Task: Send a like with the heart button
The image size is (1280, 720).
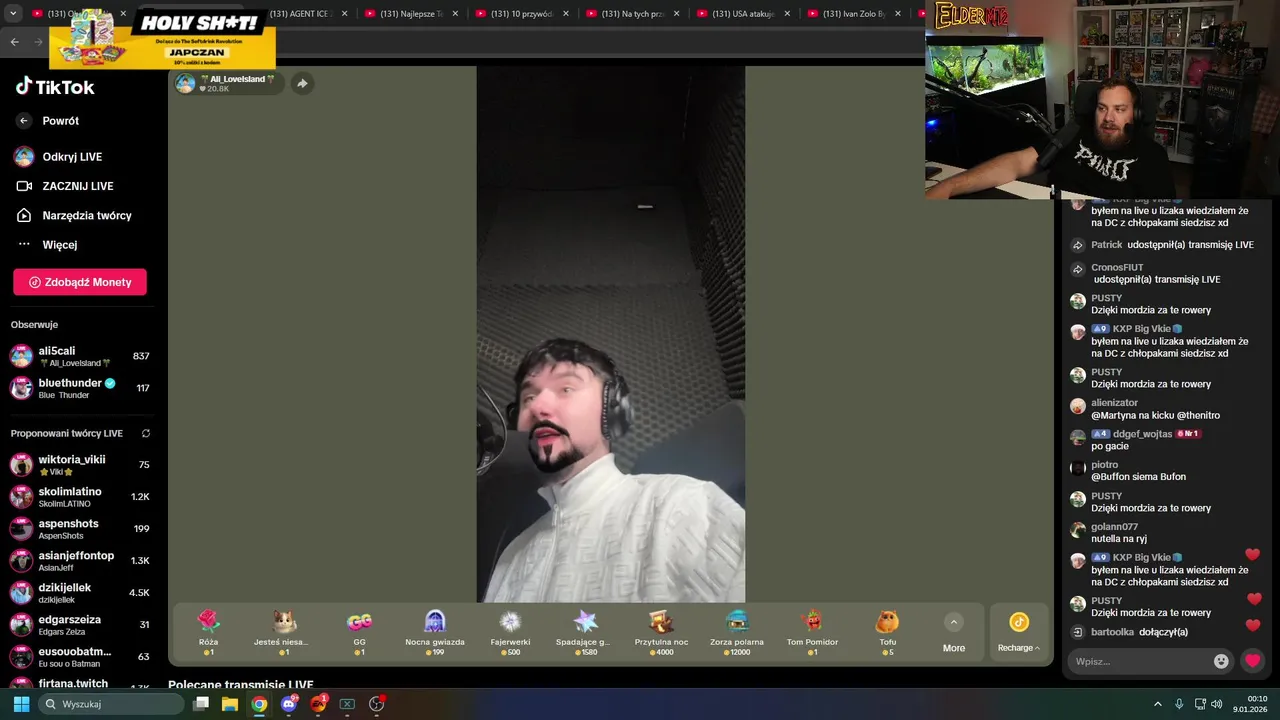Action: pyautogui.click(x=1252, y=661)
